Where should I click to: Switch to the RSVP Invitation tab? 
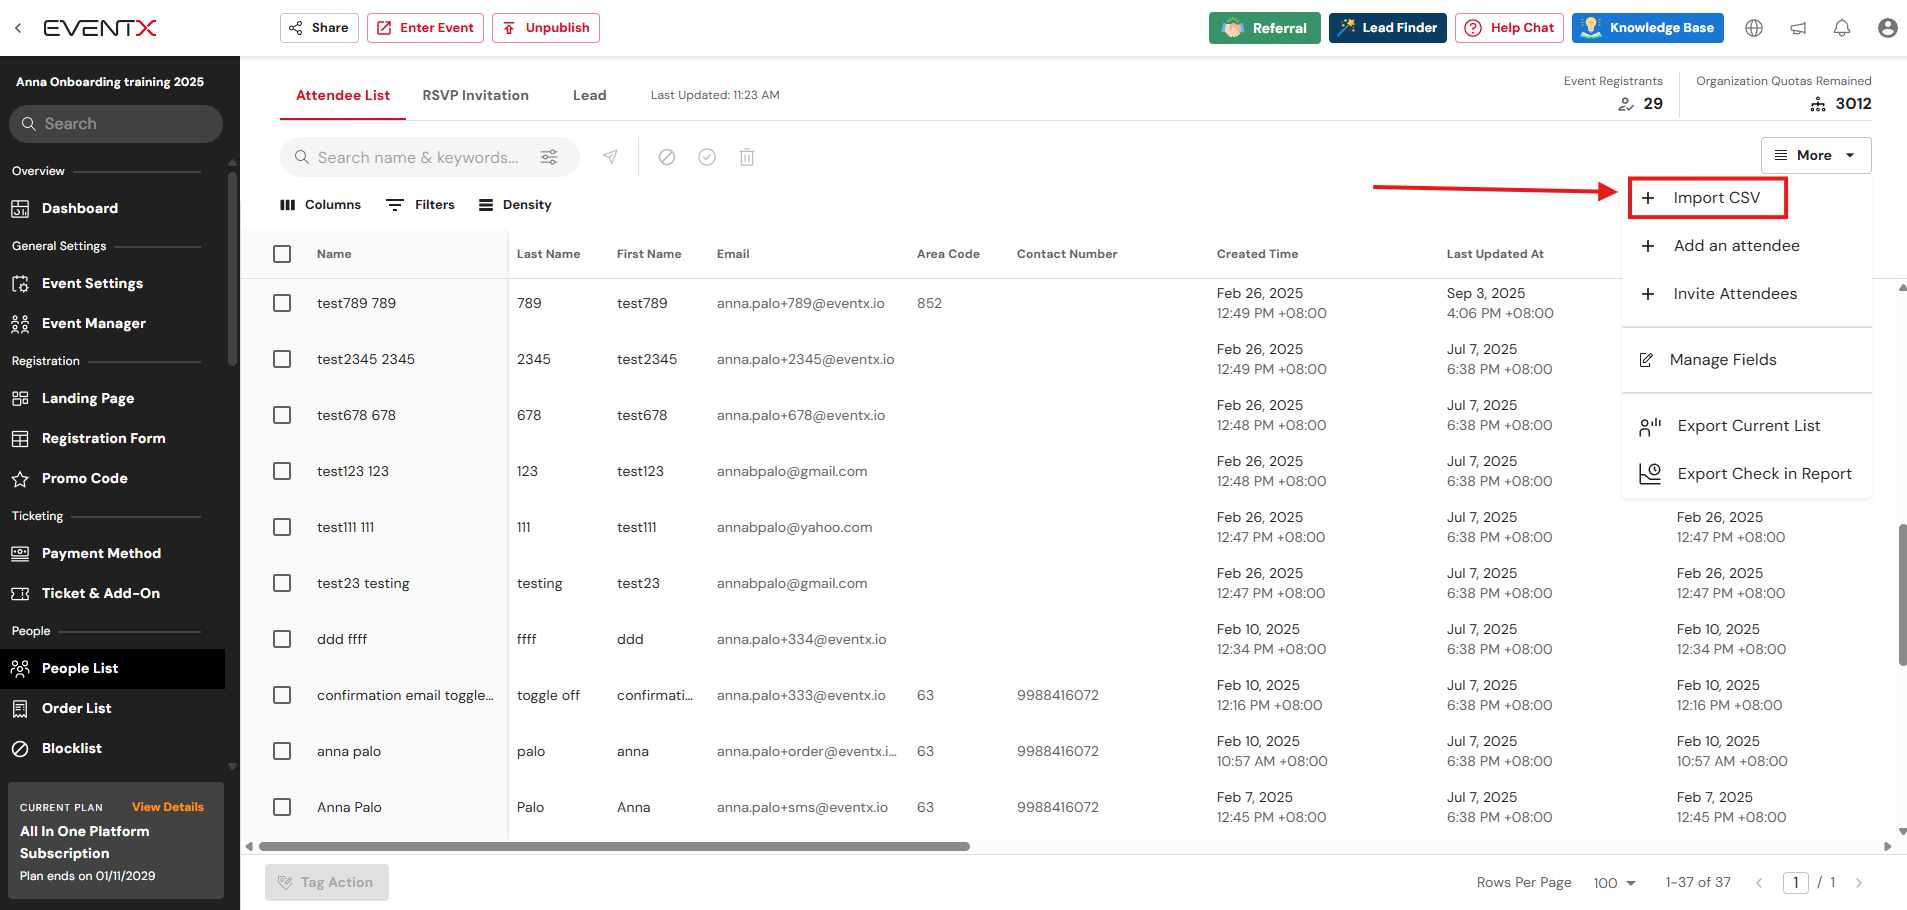click(475, 95)
